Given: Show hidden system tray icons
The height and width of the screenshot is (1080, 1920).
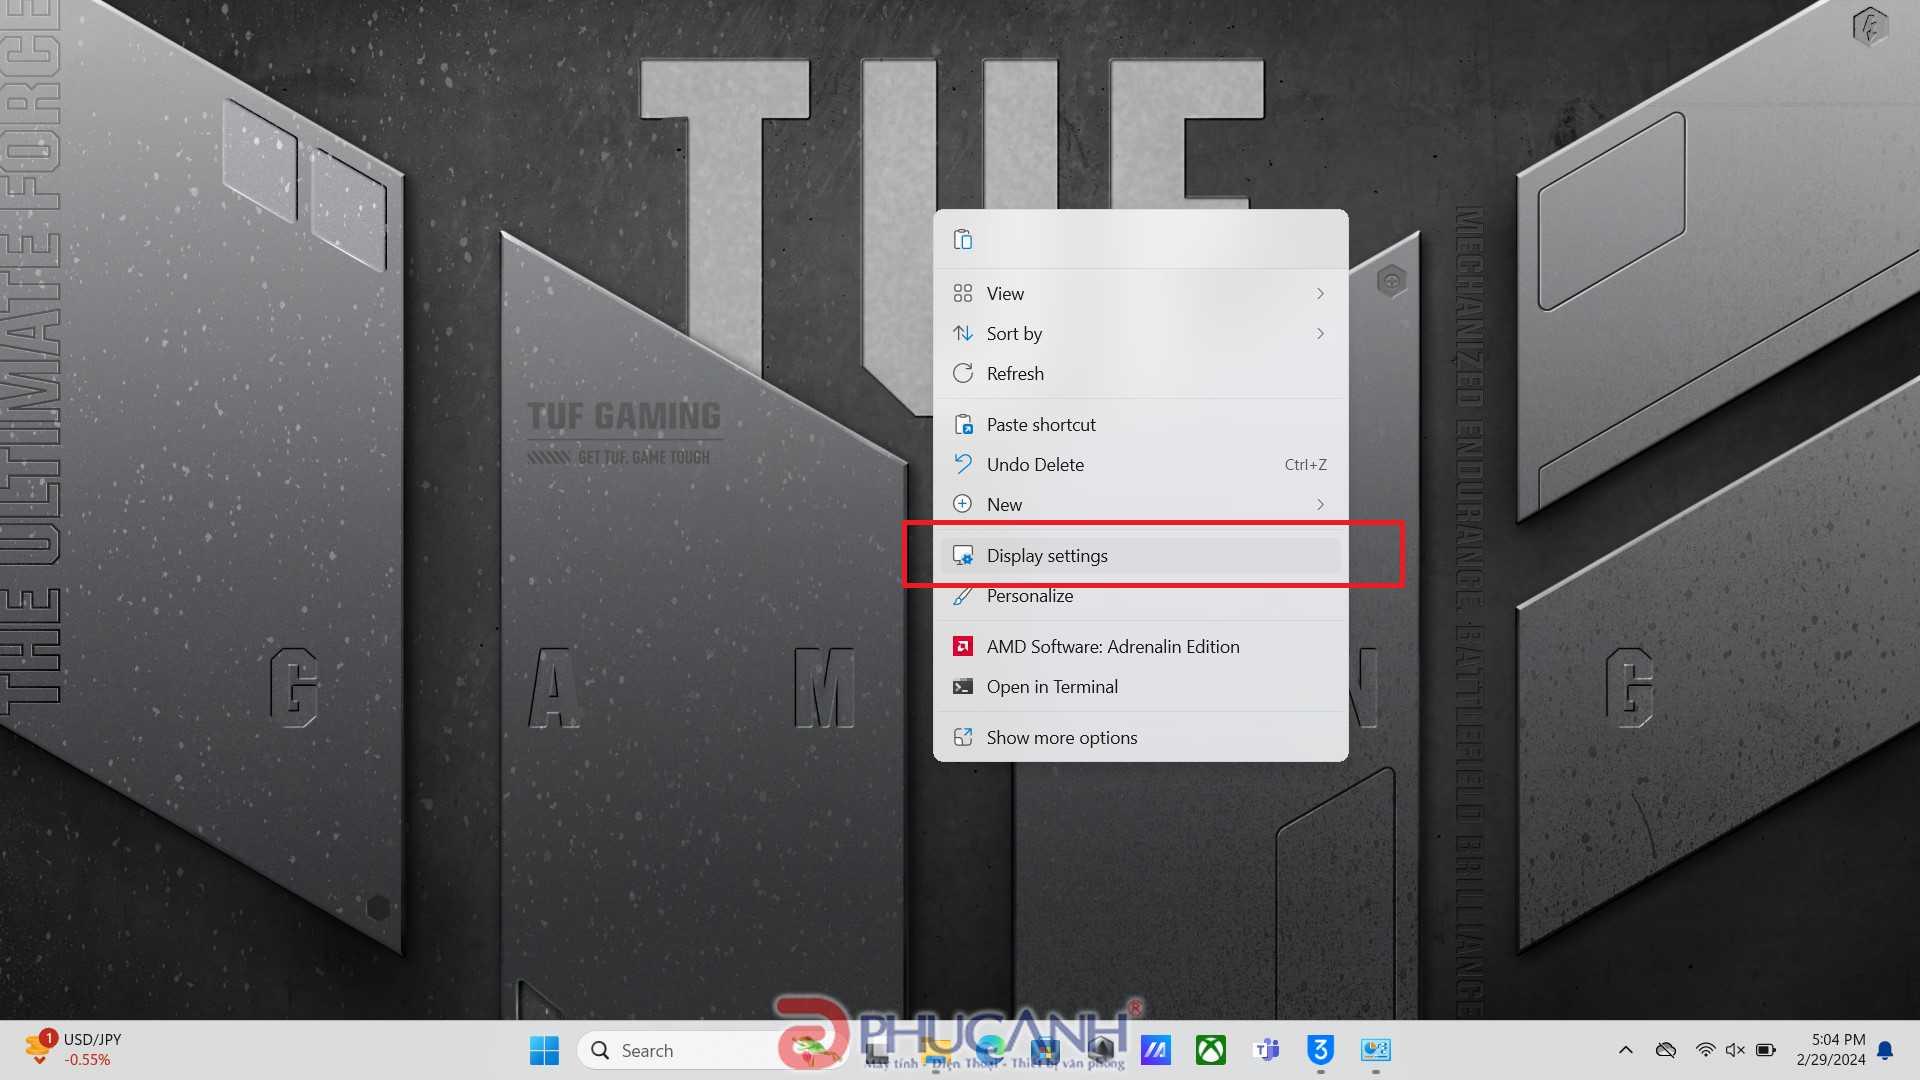Looking at the screenshot, I should (x=1626, y=1050).
